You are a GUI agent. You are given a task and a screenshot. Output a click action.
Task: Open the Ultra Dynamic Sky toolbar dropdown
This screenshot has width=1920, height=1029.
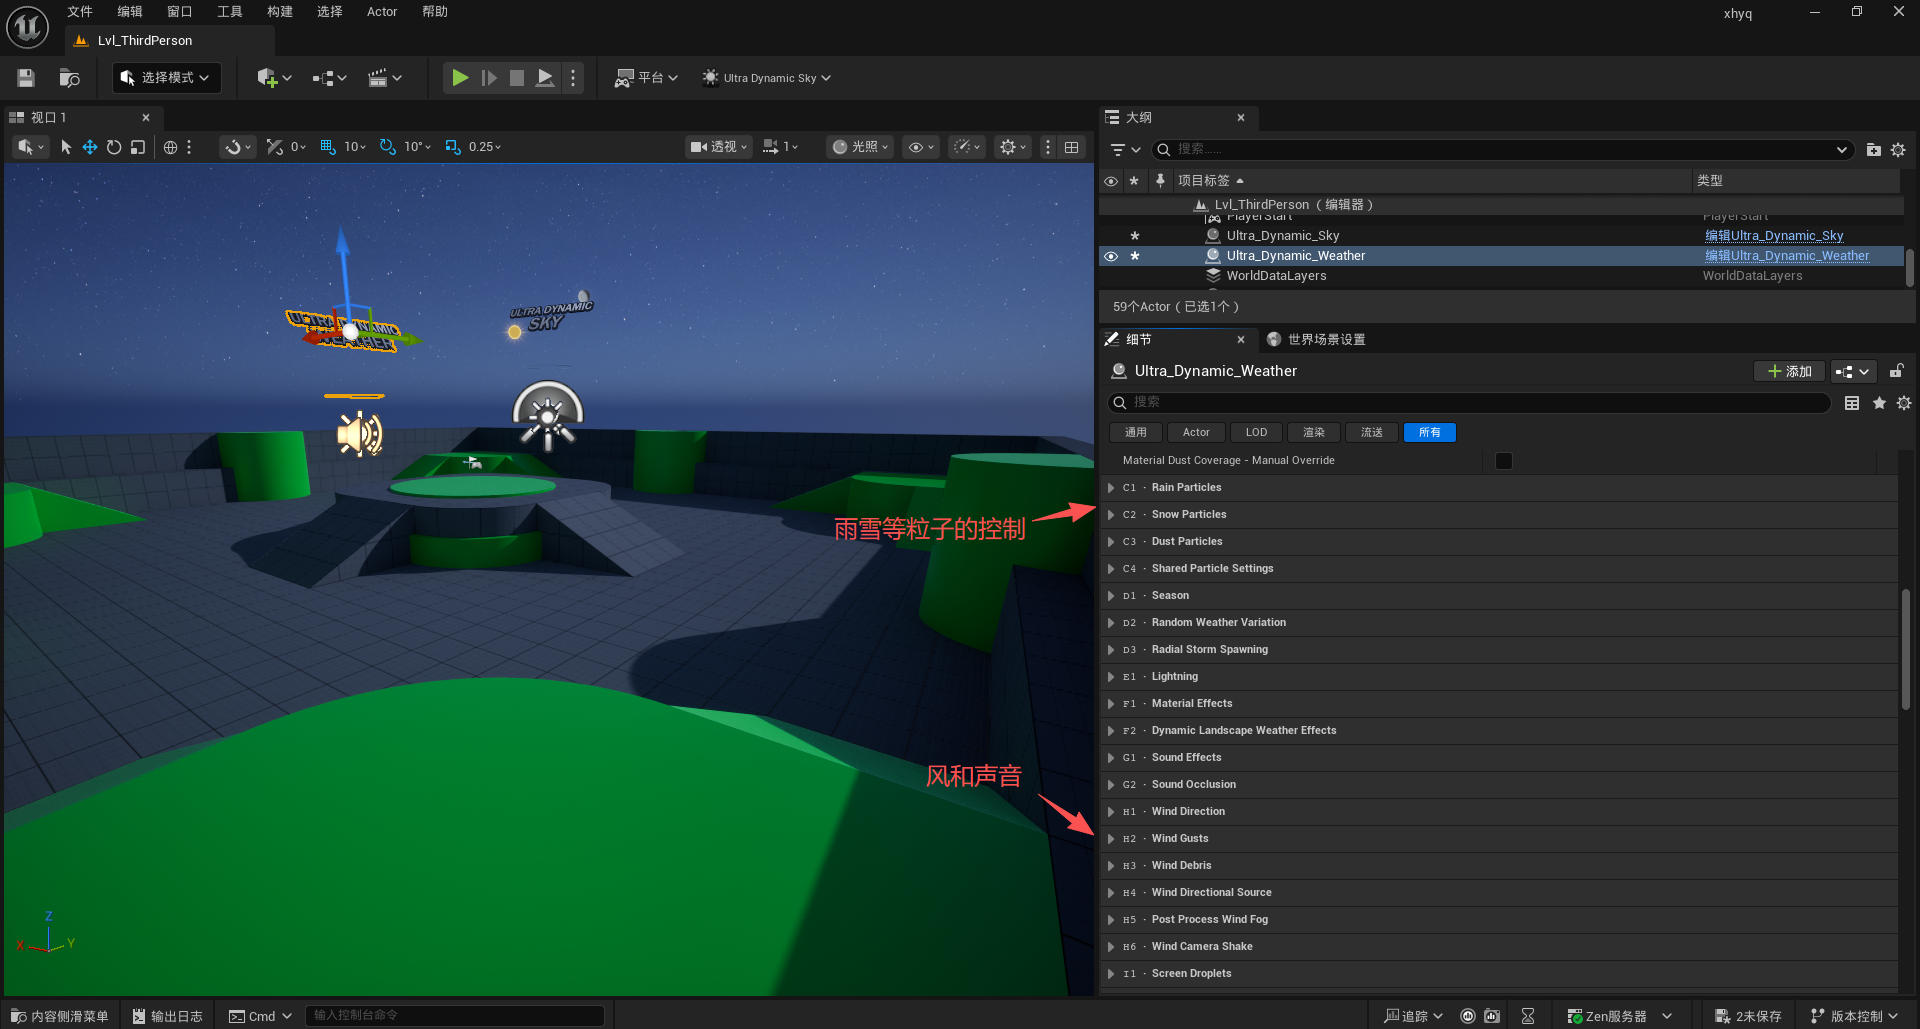[766, 78]
